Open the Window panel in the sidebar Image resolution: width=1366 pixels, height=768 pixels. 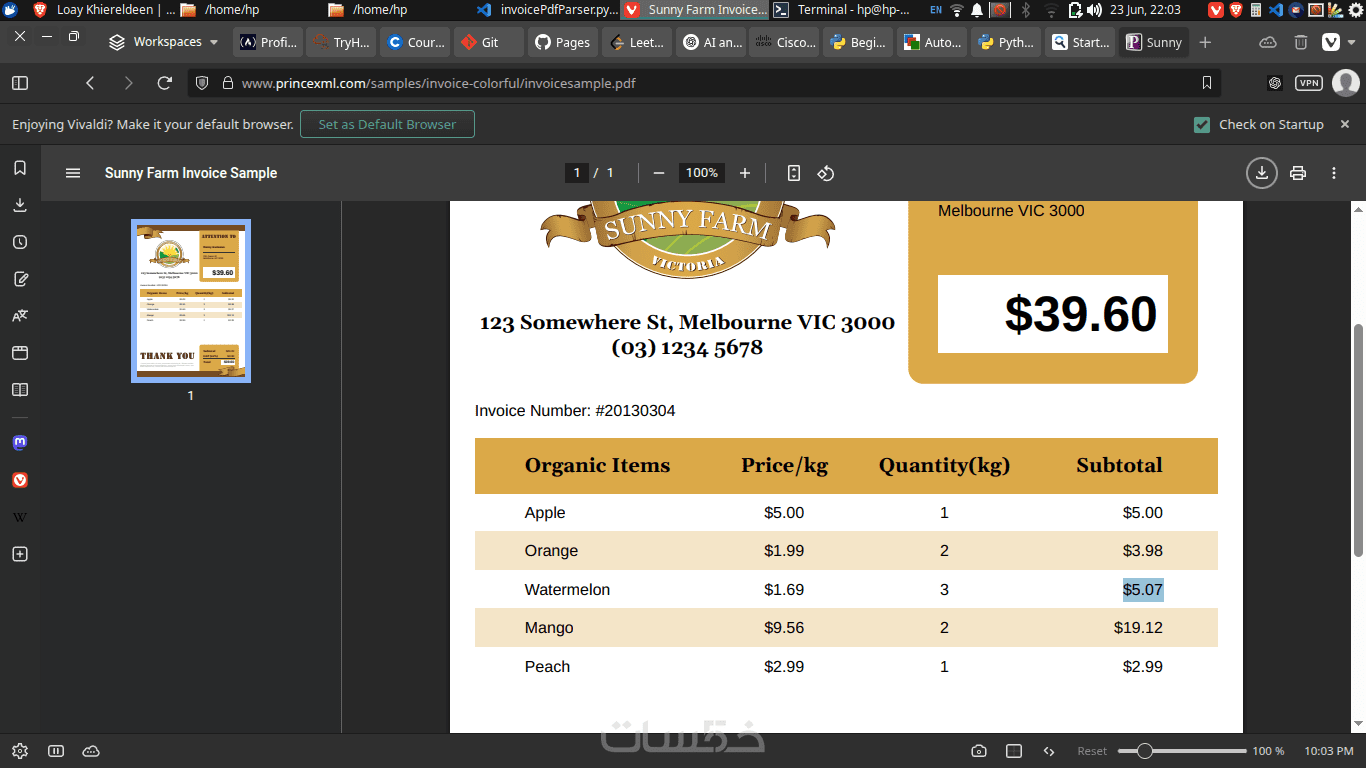point(20,353)
